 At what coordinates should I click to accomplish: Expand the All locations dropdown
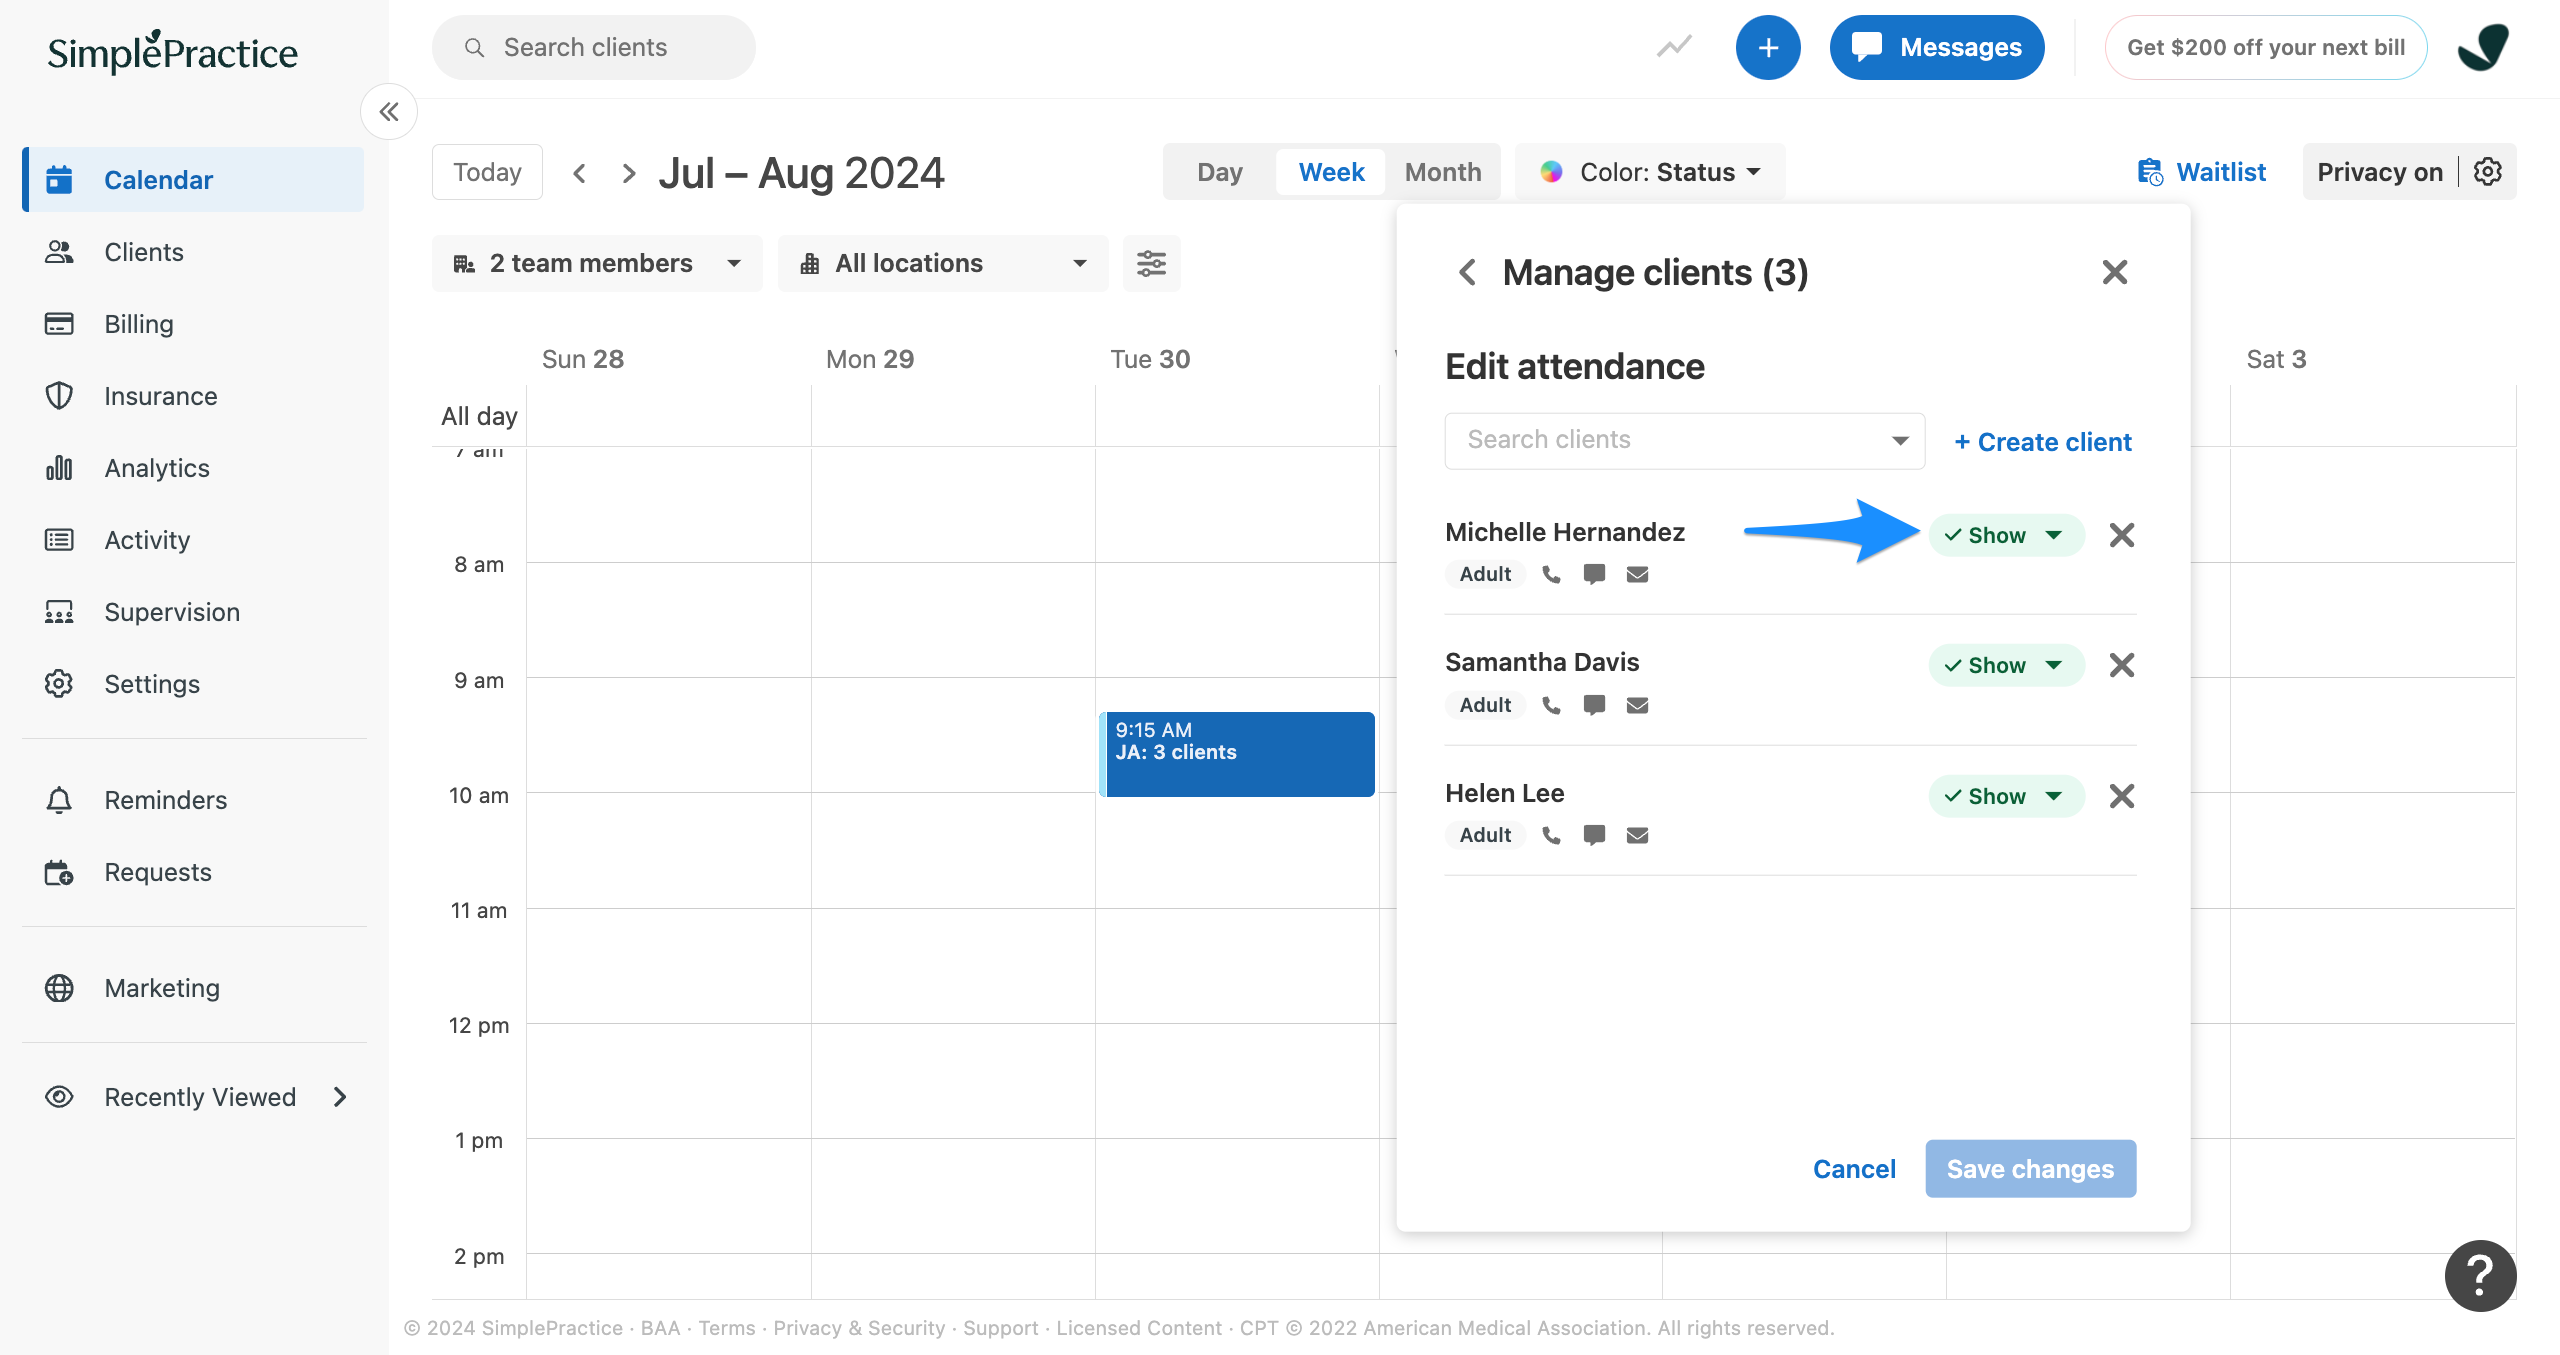(x=943, y=263)
